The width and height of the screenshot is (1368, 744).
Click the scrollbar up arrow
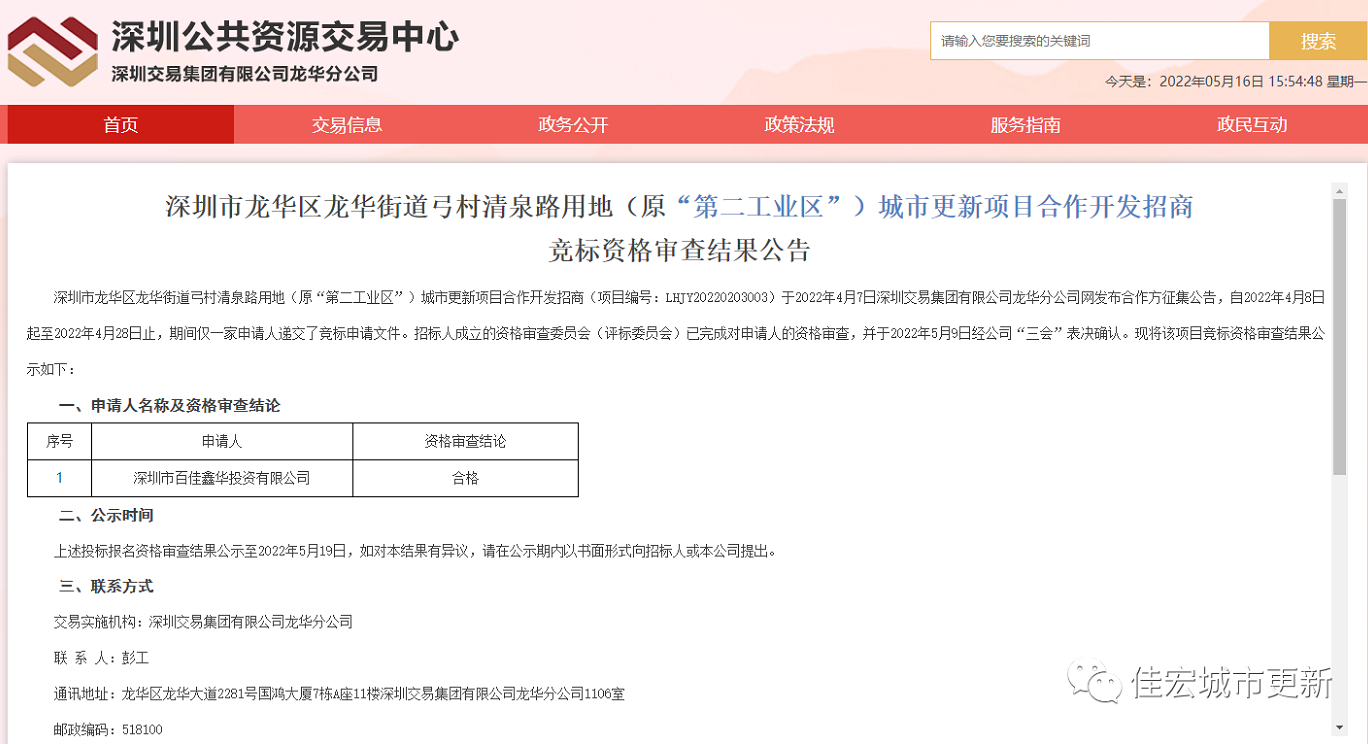[x=1339, y=189]
